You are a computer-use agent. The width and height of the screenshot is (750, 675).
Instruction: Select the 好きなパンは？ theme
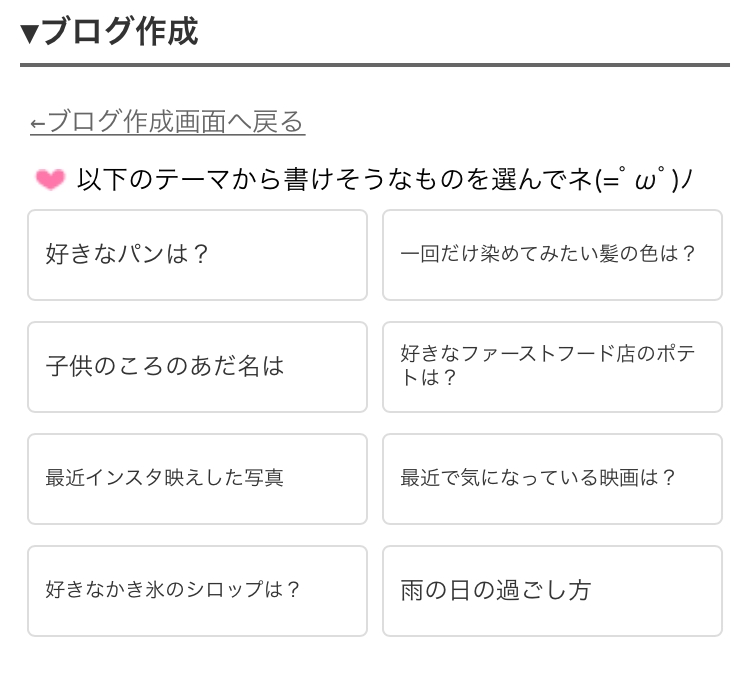[x=198, y=255]
